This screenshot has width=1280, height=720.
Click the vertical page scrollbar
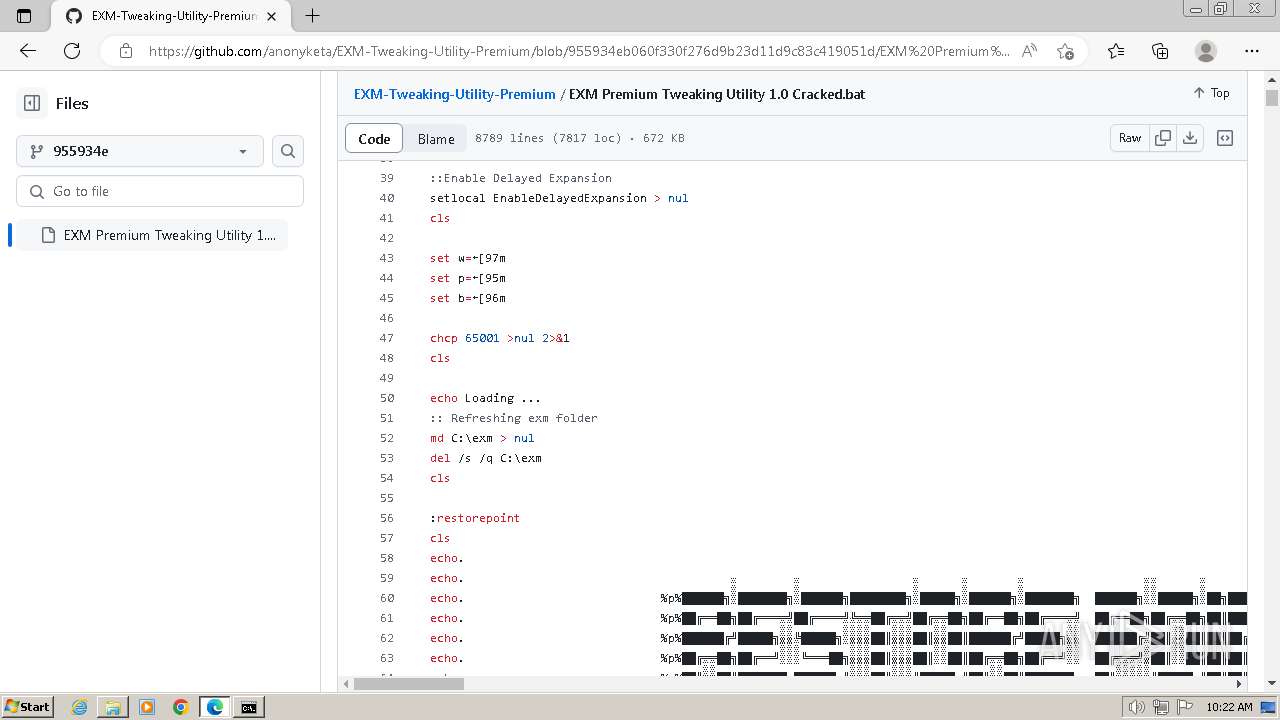pos(1272,98)
